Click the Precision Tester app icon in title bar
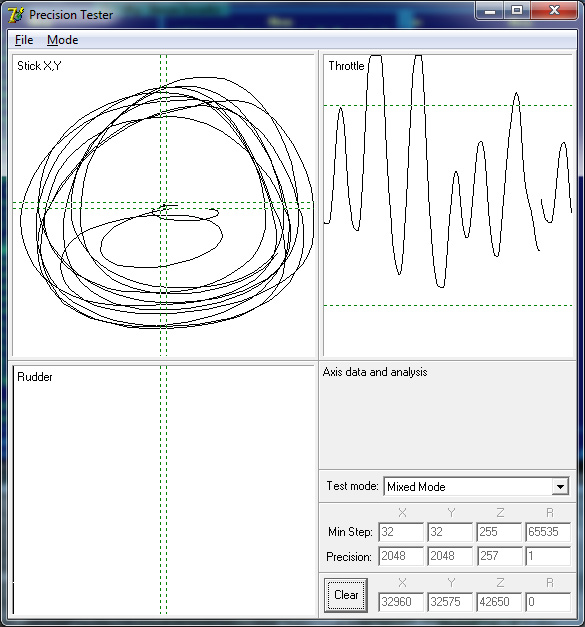This screenshot has width=585, height=627. 16,15
